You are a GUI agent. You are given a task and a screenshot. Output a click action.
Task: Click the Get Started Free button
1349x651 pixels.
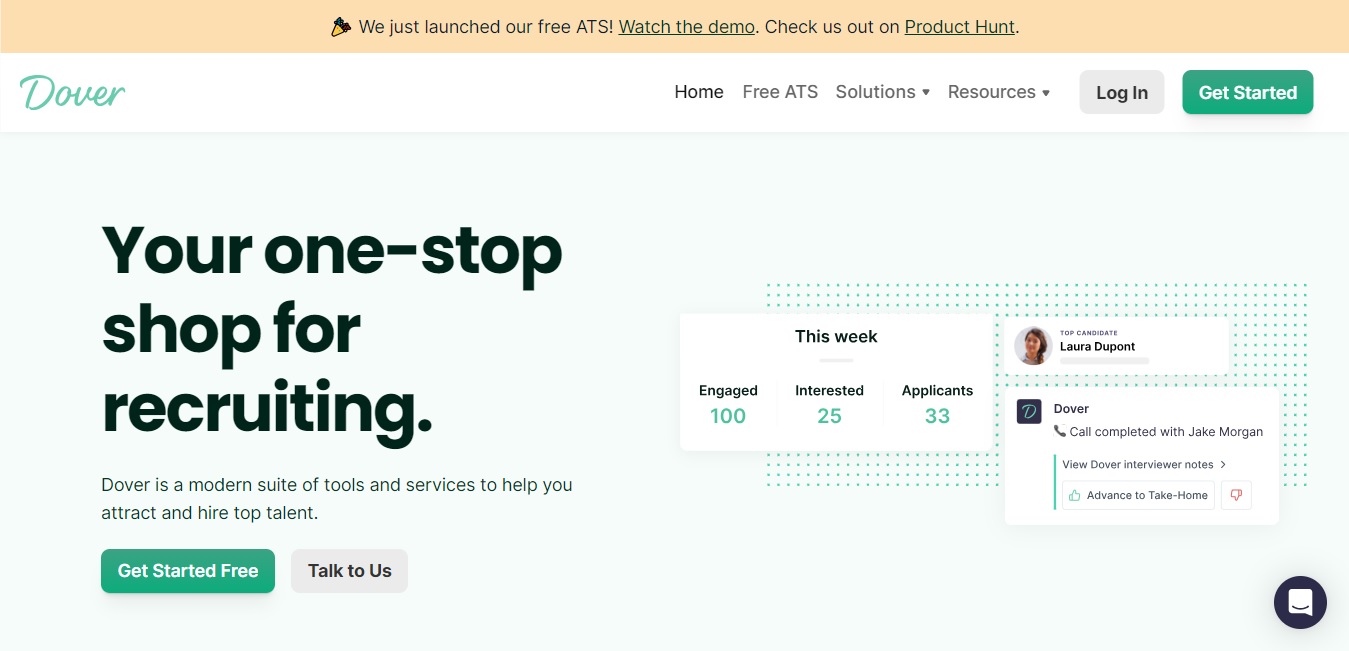click(188, 571)
